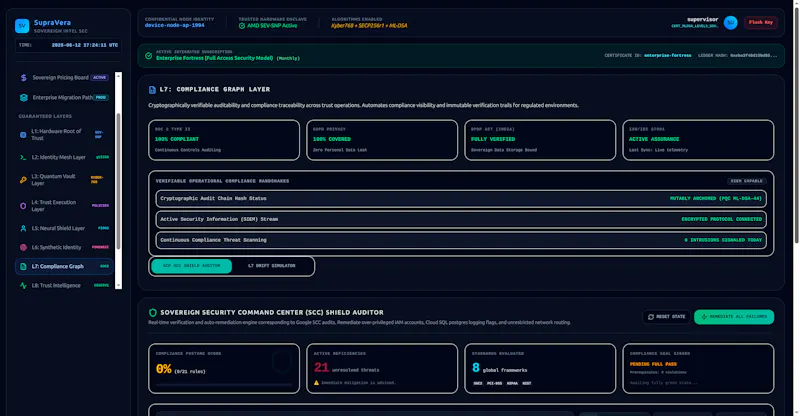Image resolution: width=800 pixels, height=416 pixels.
Task: Click the L8 Trust Intelligence pulse icon
Action: click(x=23, y=285)
